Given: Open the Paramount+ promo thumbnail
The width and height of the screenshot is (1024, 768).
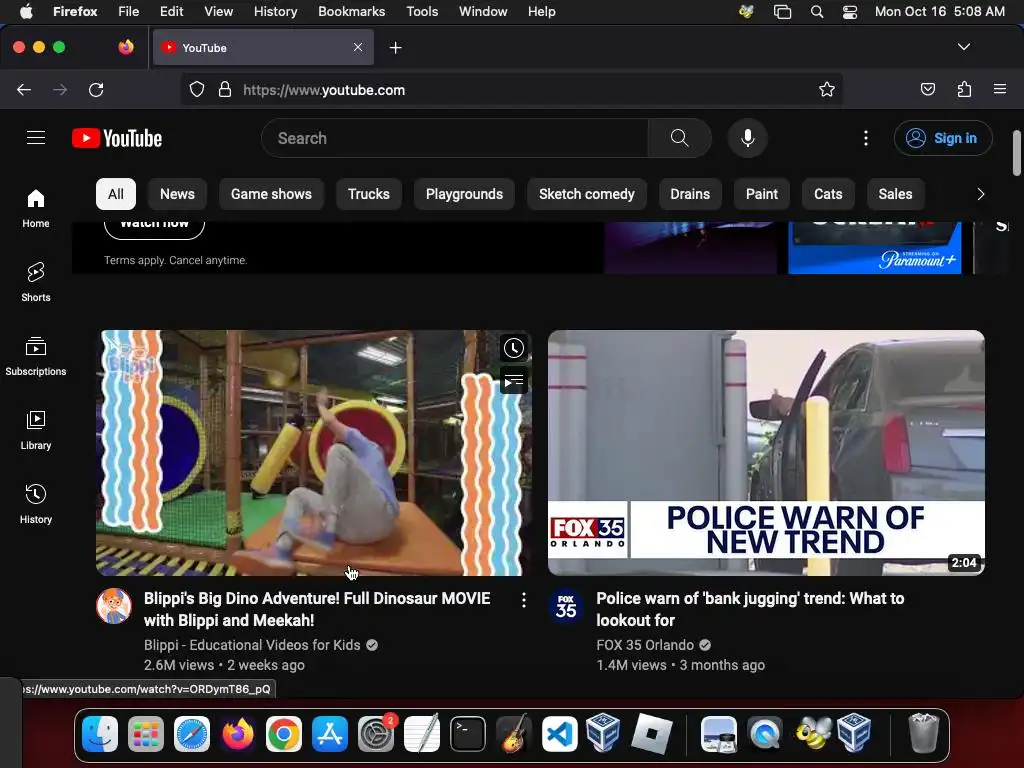Looking at the screenshot, I should [x=874, y=248].
